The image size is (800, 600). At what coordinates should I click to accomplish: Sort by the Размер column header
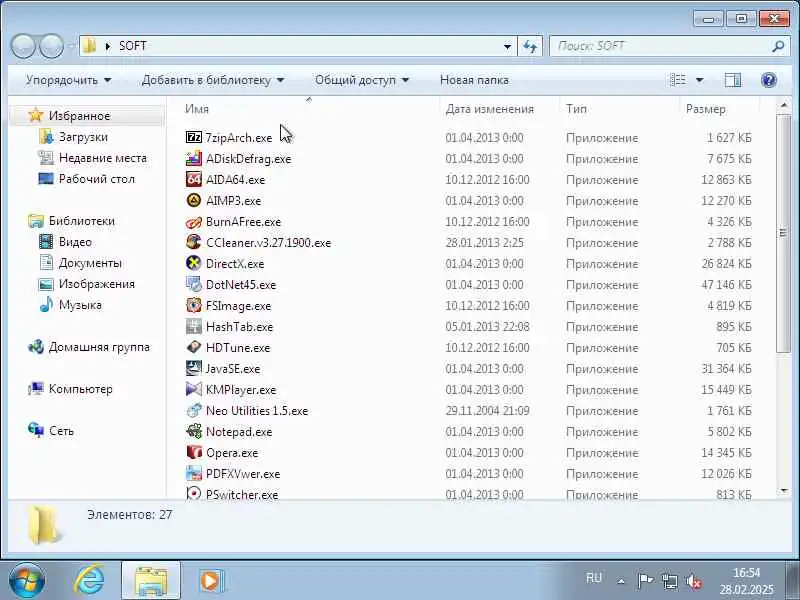pos(719,109)
